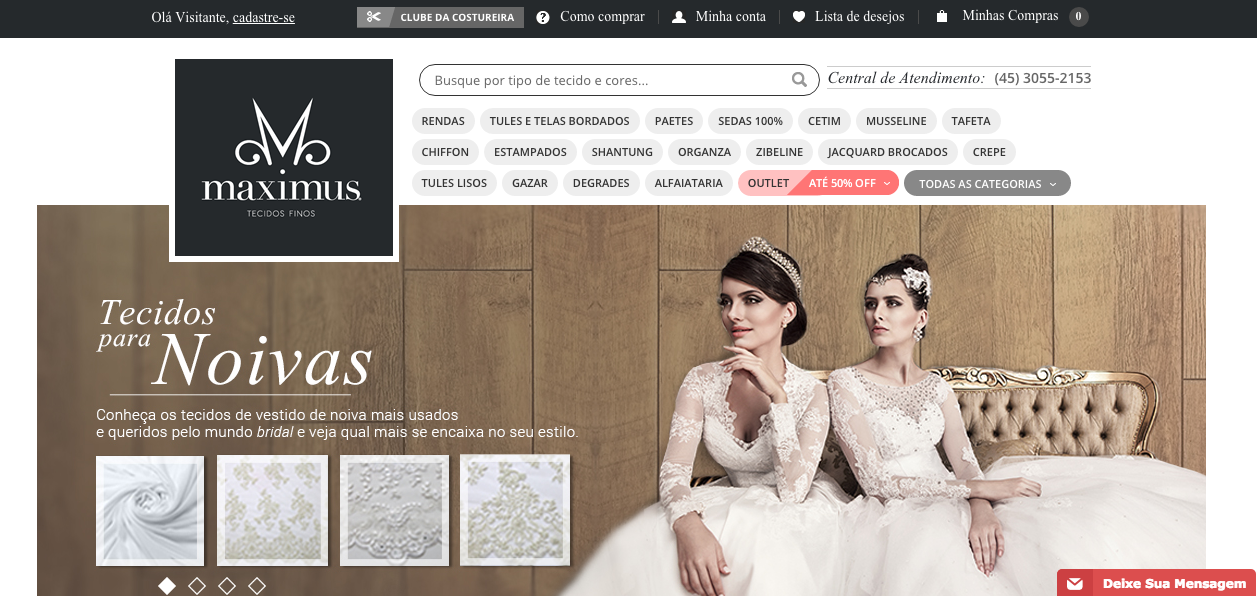Click the scissors Clube da Costureira icon
This screenshot has width=1257, height=596.
(373, 17)
